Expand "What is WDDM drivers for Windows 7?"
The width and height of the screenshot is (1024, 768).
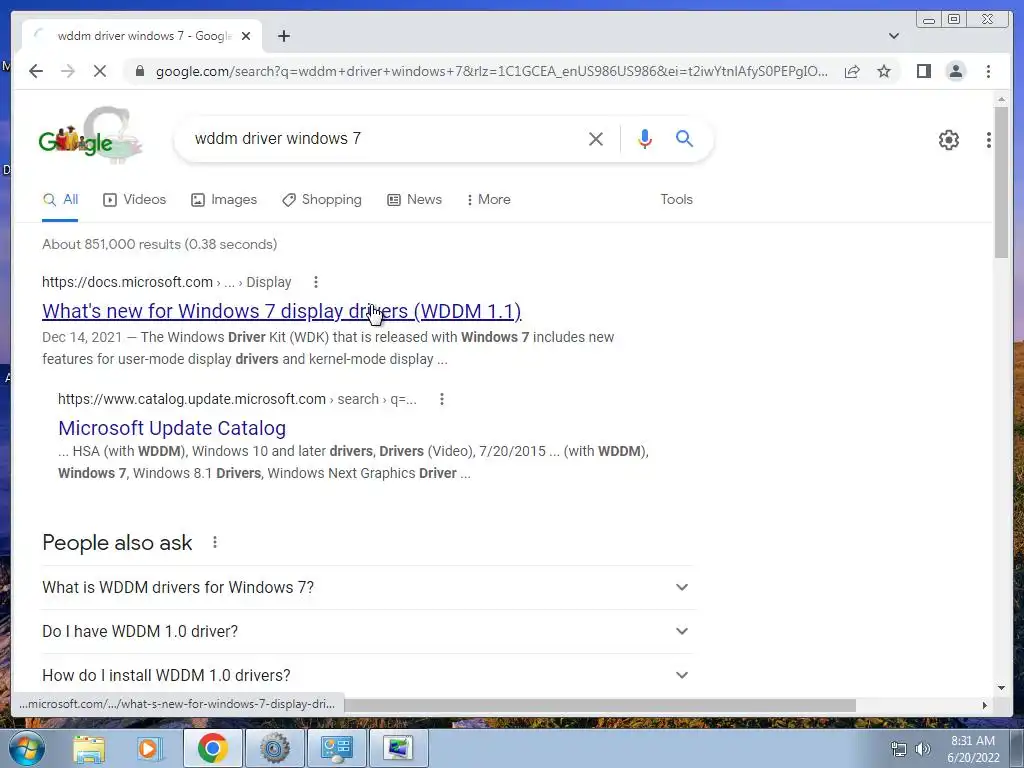point(367,587)
